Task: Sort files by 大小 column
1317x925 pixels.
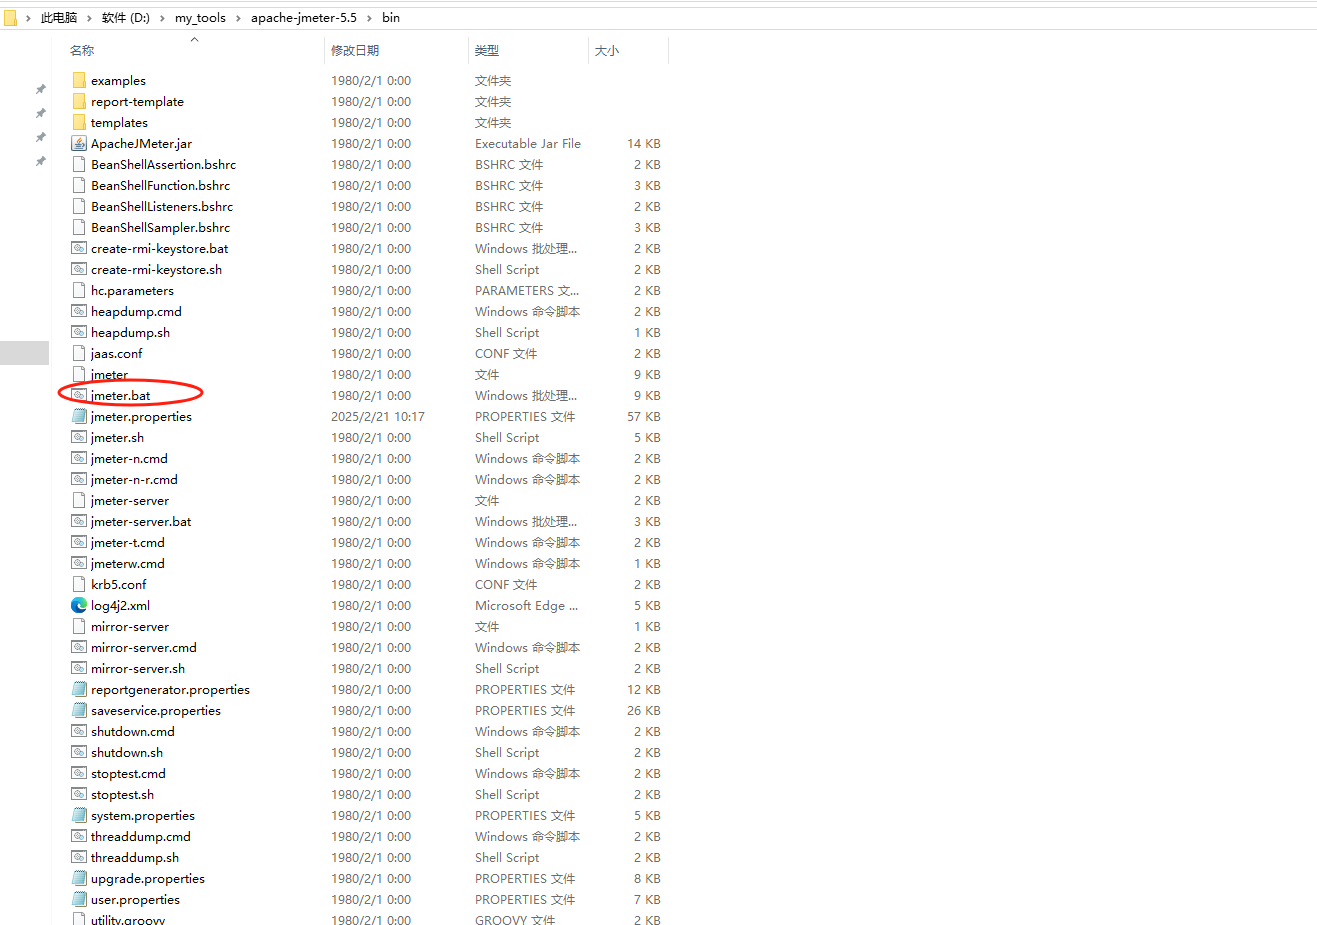Action: 607,50
